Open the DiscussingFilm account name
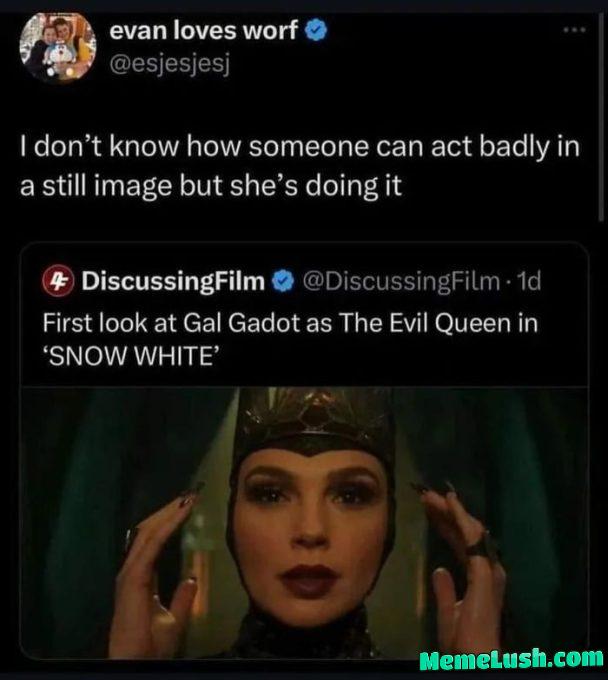This screenshot has height=680, width=608. coord(171,281)
